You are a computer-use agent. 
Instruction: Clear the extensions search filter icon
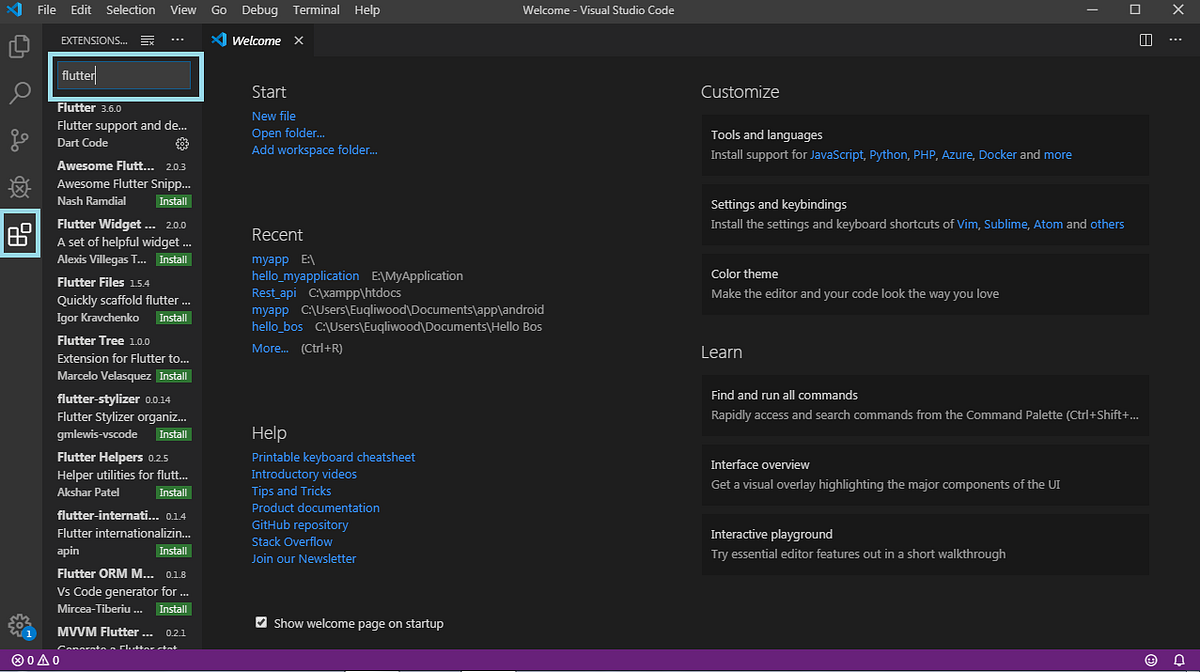[x=146, y=40]
